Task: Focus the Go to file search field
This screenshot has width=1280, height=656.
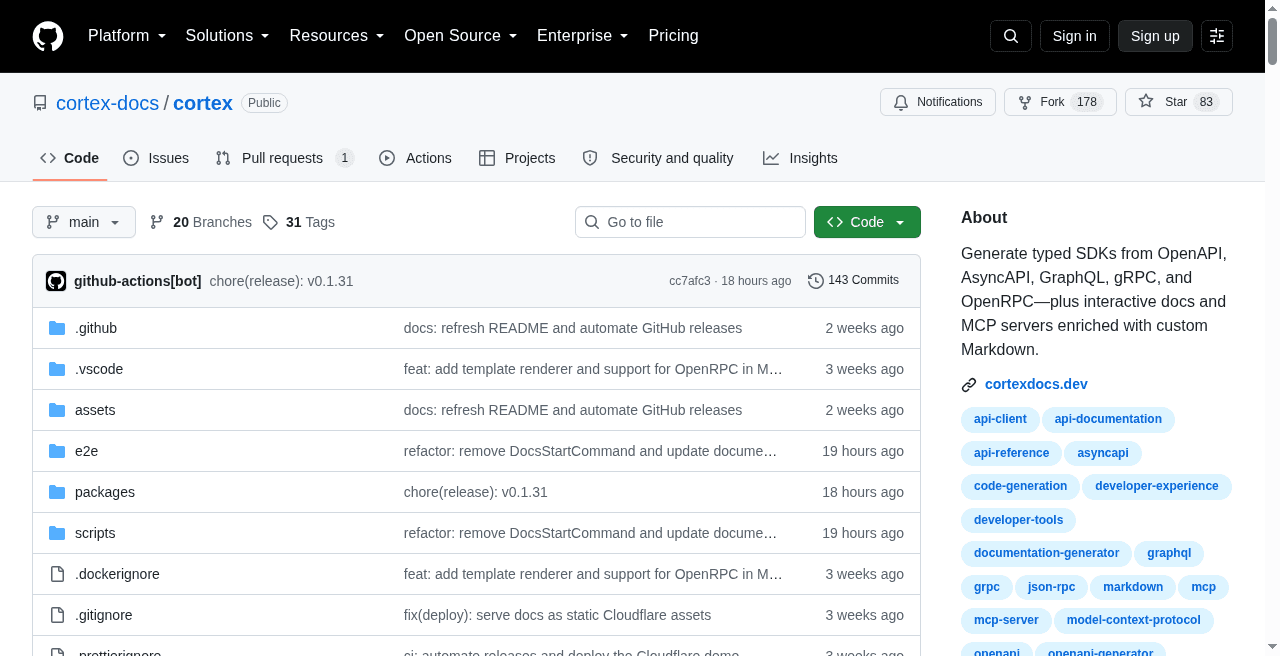Action: pyautogui.click(x=690, y=222)
